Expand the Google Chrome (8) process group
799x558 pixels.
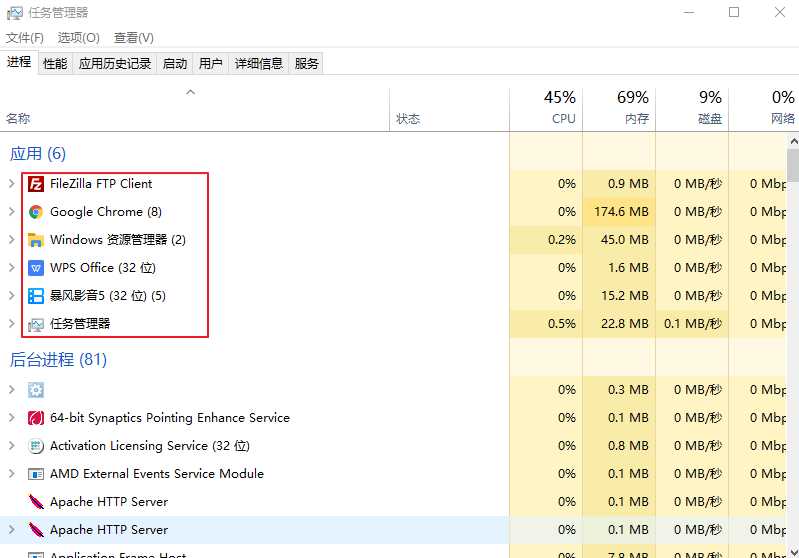[x=12, y=211]
